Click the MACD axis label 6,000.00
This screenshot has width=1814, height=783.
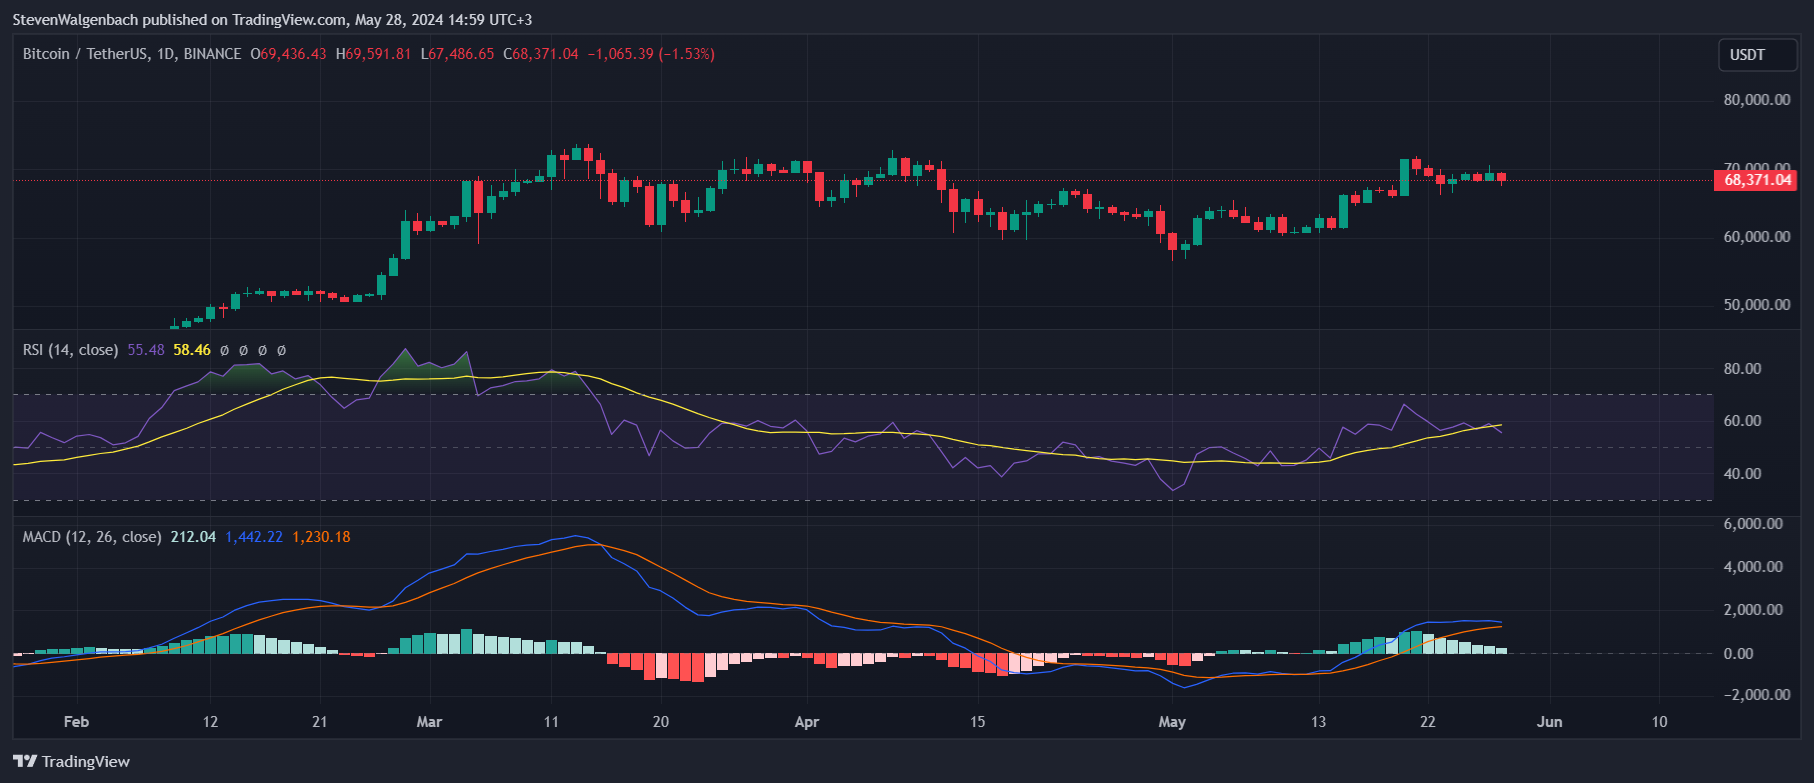pyautogui.click(x=1753, y=524)
